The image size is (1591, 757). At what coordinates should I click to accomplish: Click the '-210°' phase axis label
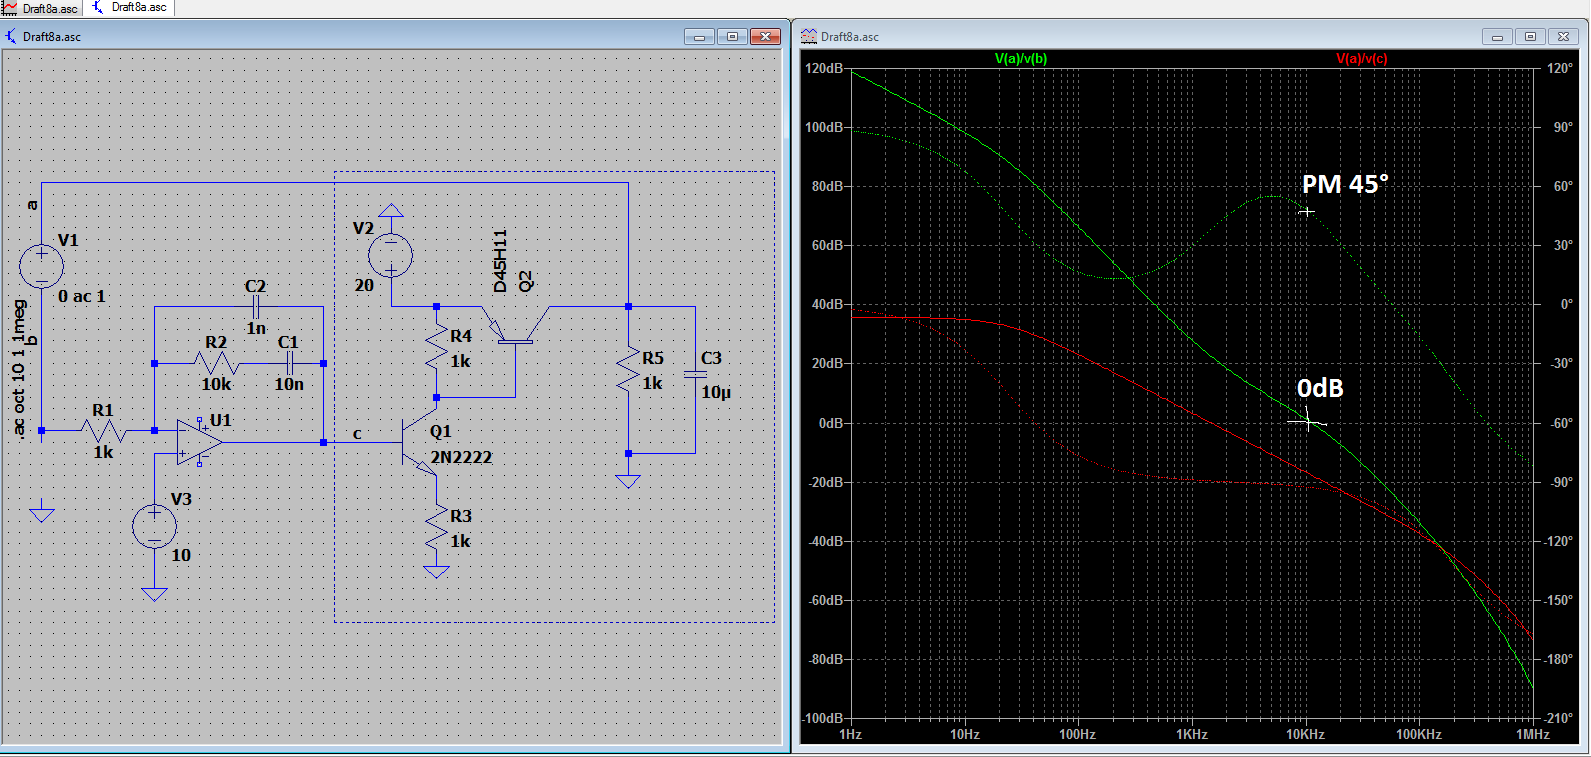pos(1561,718)
